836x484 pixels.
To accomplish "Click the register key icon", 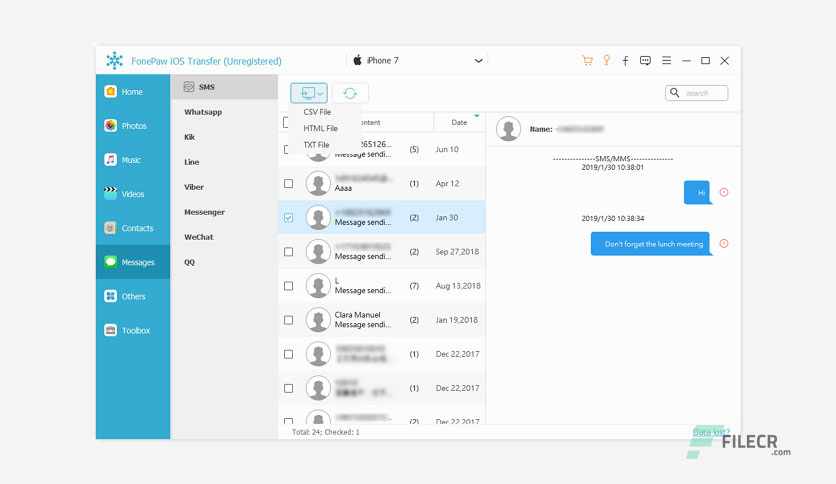I will (x=606, y=60).
